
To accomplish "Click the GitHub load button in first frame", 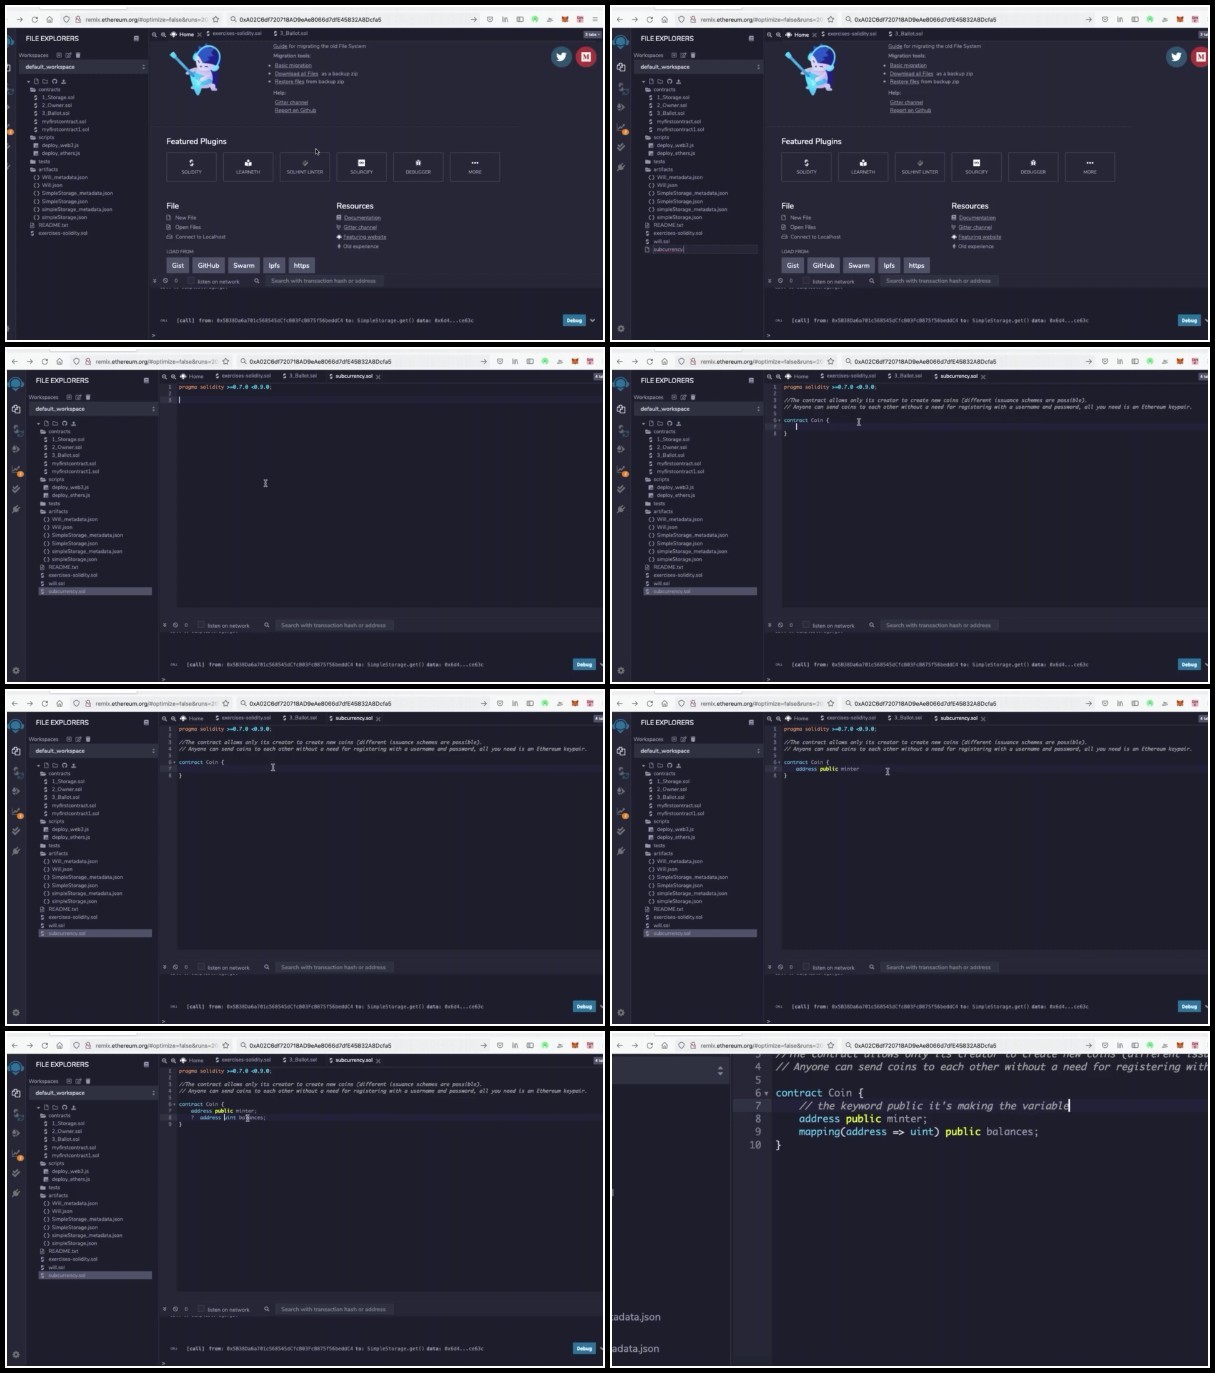I will (x=208, y=265).
